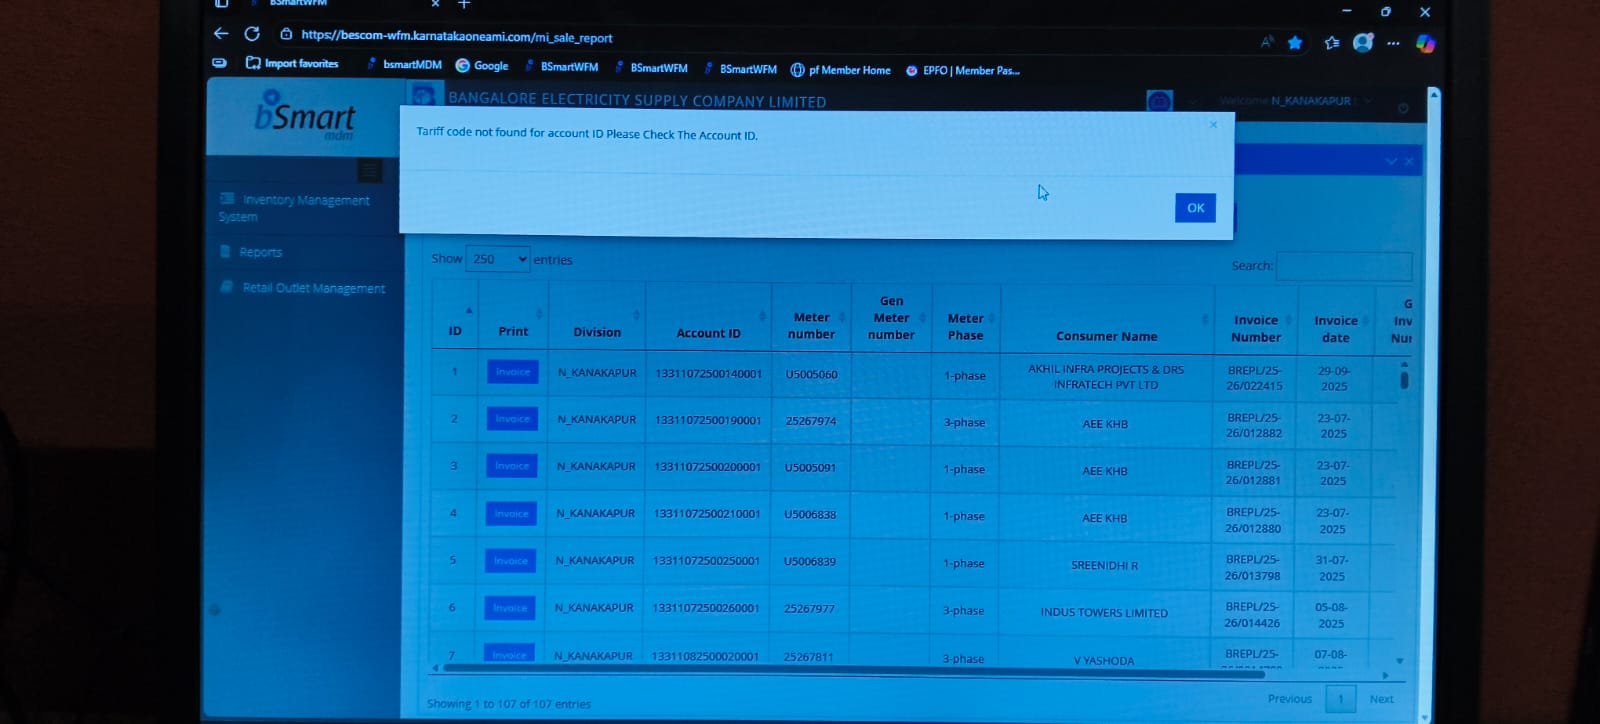
Task: Click the power logout icon in header
Action: 1403,108
